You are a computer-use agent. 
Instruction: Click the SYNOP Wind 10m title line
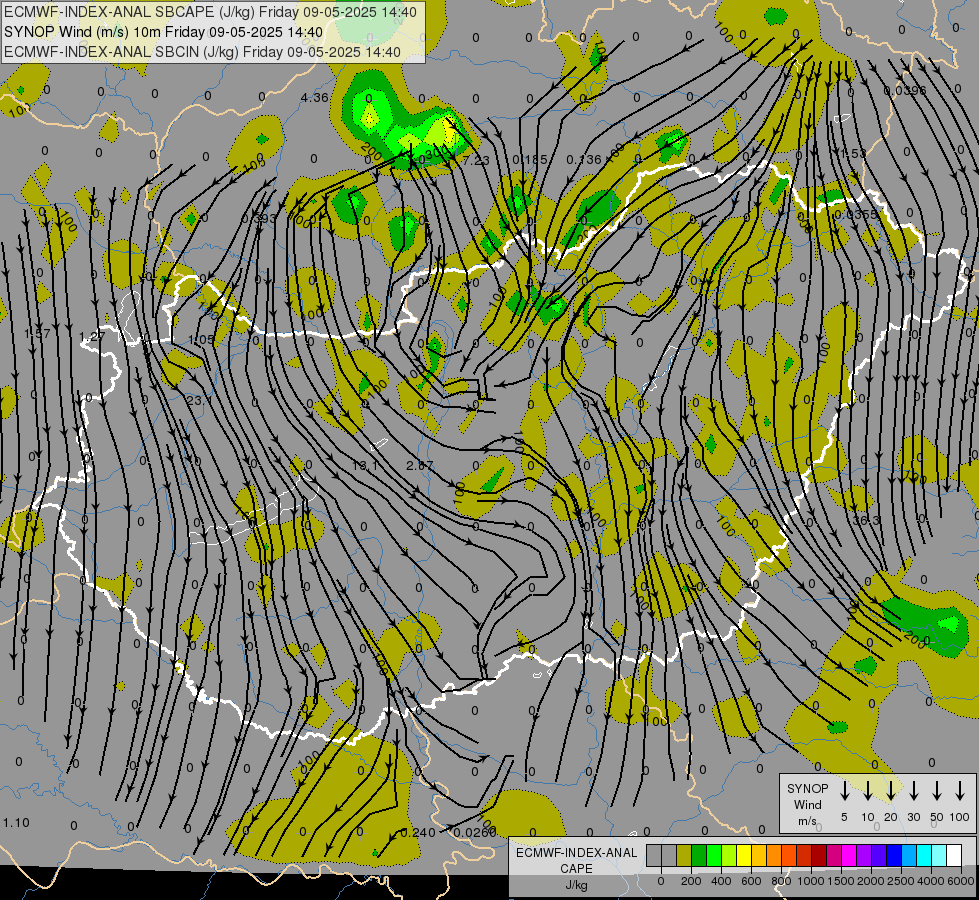coord(164,32)
